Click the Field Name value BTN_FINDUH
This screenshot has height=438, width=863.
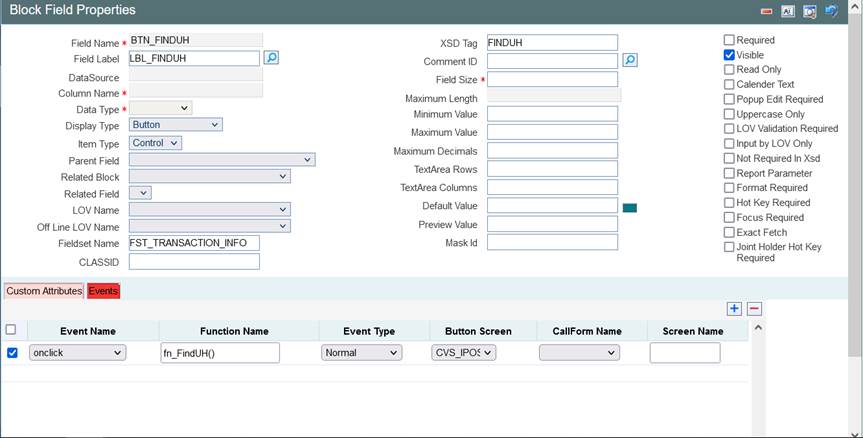196,40
